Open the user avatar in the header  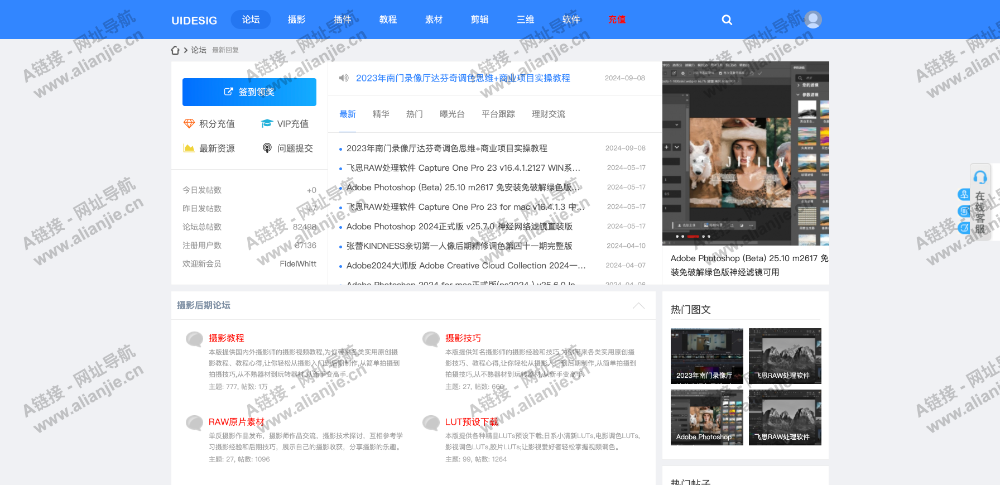pyautogui.click(x=812, y=20)
